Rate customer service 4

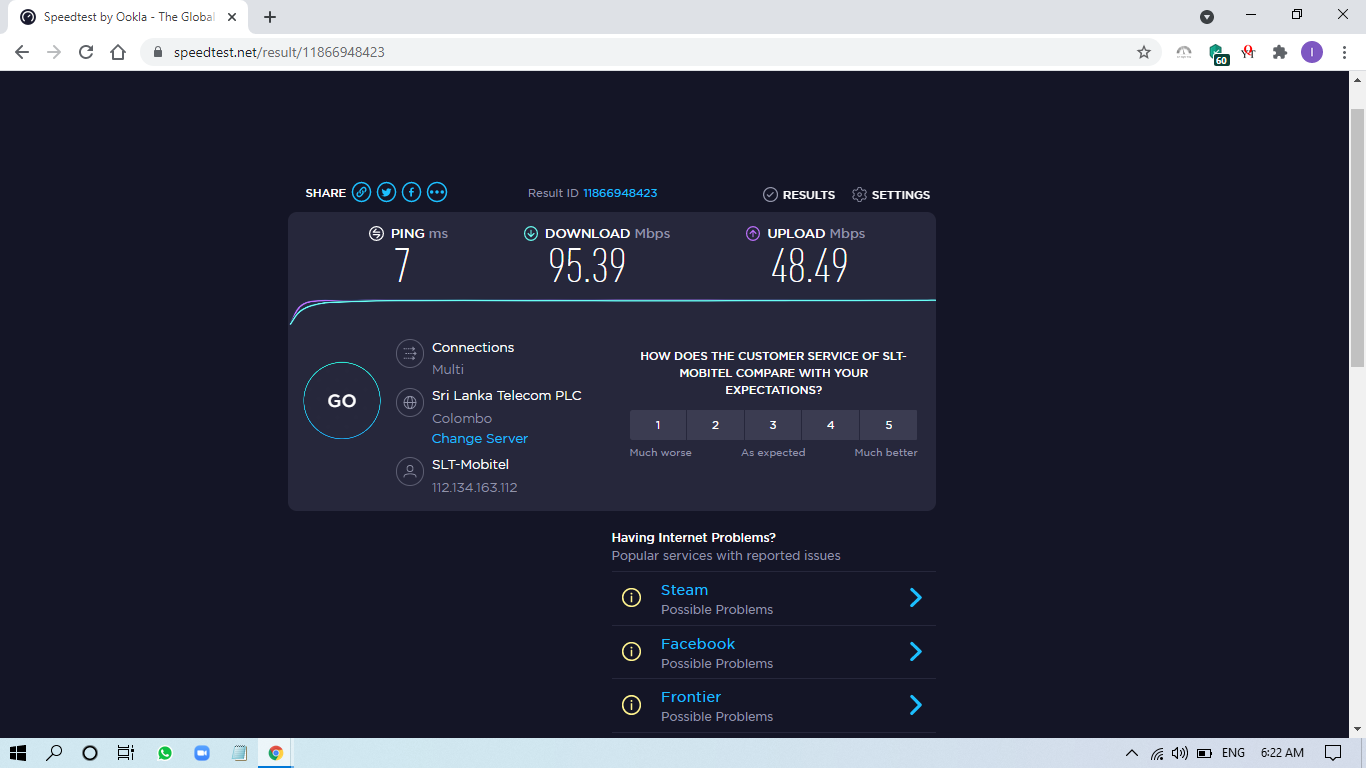(x=830, y=425)
